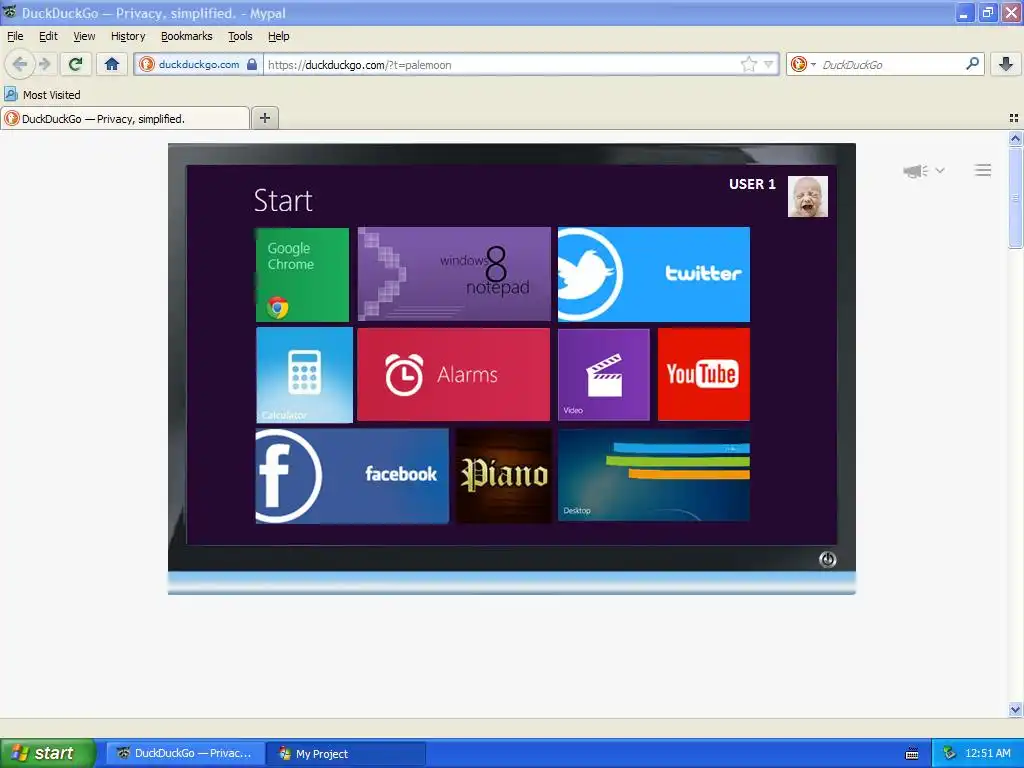Open the Video tile

point(603,374)
